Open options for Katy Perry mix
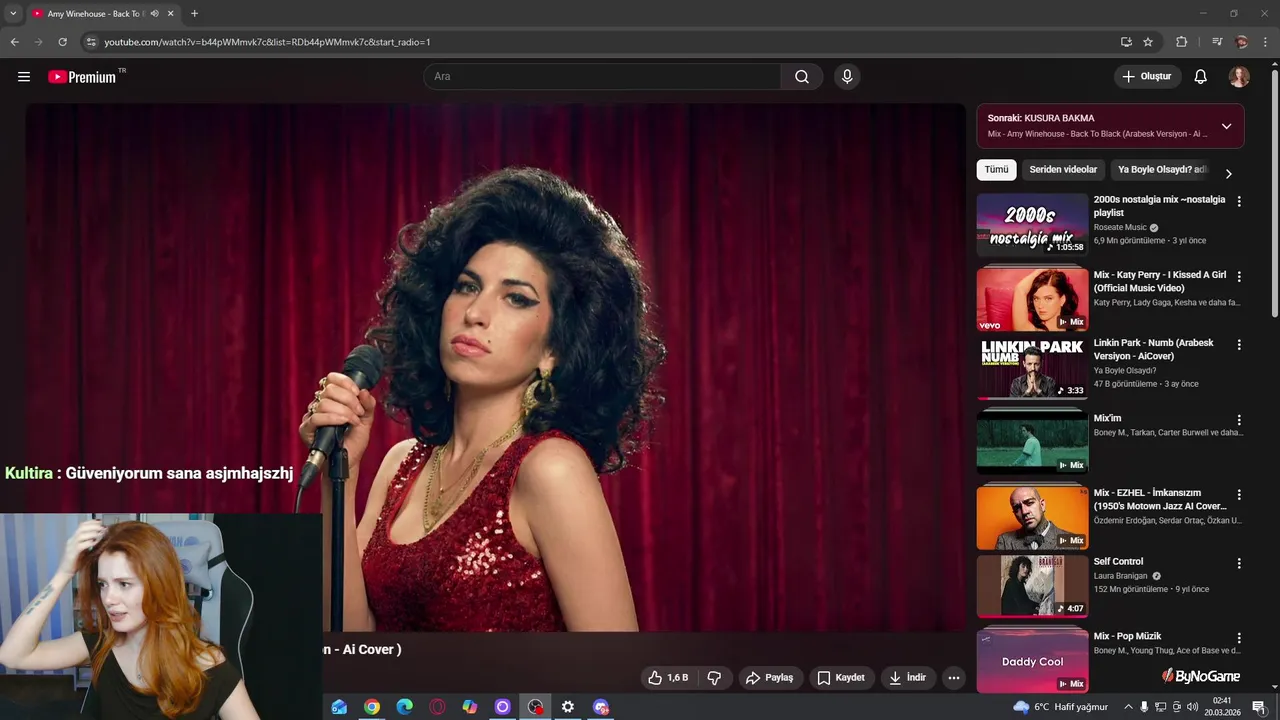1280x720 pixels. [x=1239, y=277]
